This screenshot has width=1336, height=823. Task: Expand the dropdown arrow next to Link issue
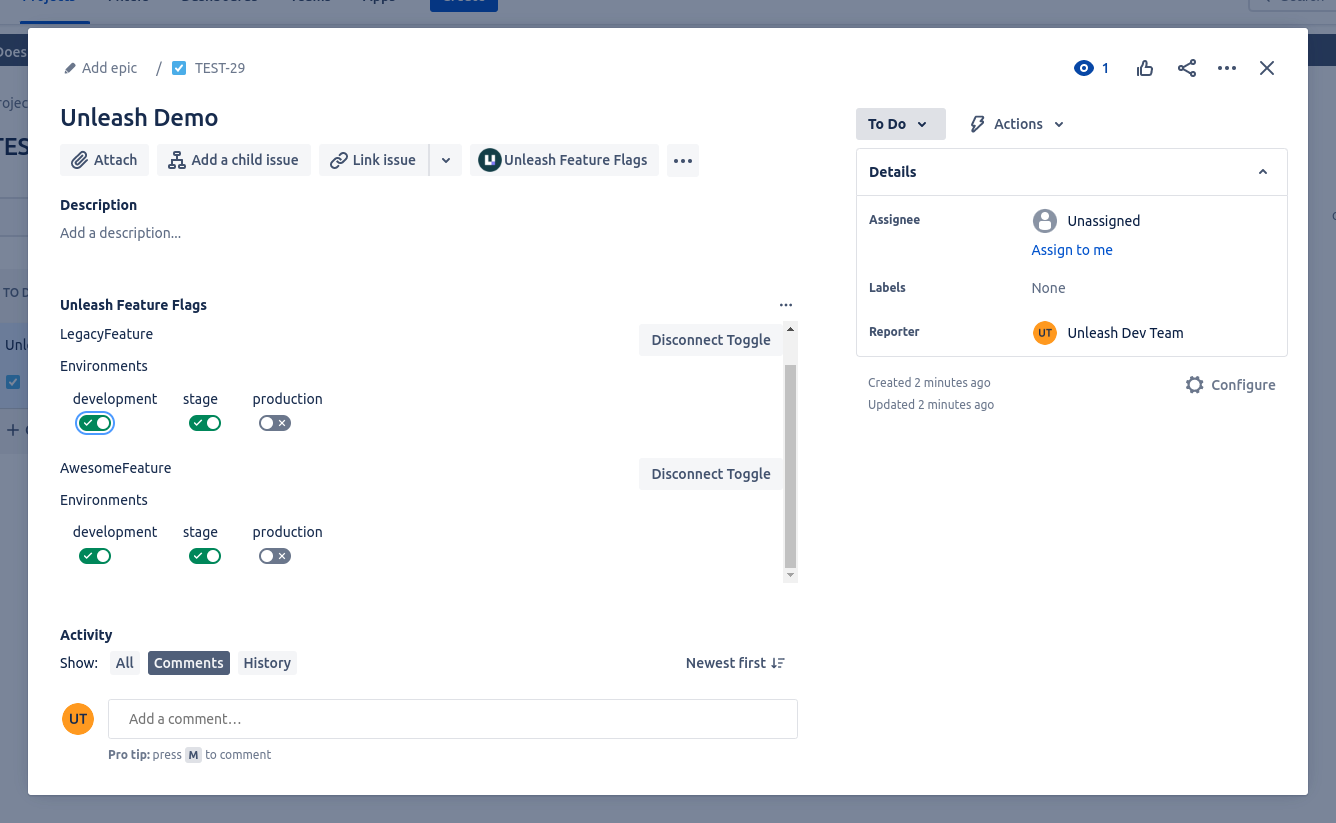tap(446, 160)
